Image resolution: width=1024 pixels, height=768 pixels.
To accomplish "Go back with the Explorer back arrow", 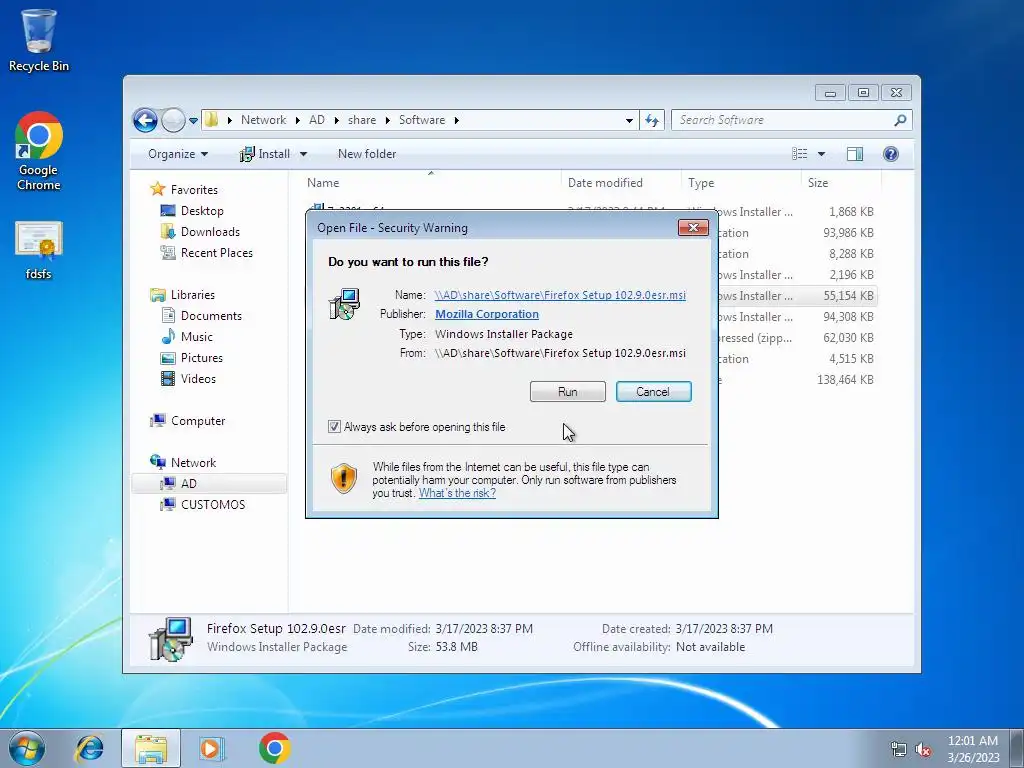I will [x=145, y=120].
